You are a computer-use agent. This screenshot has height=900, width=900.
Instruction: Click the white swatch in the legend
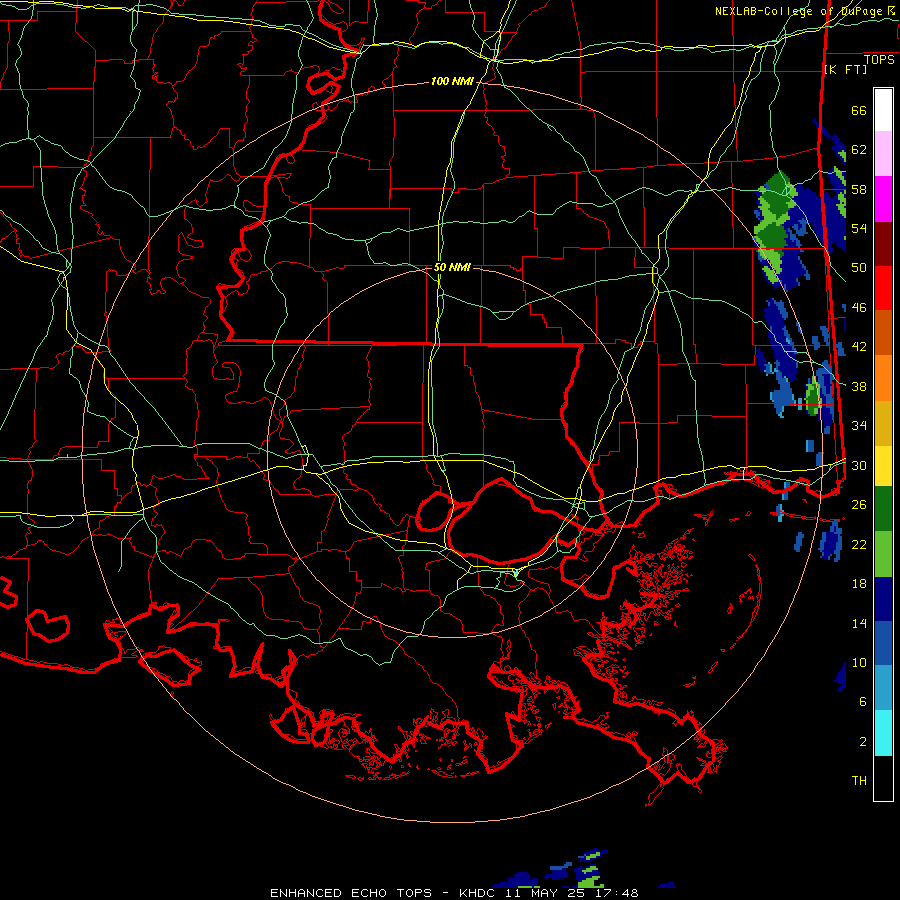tap(883, 110)
